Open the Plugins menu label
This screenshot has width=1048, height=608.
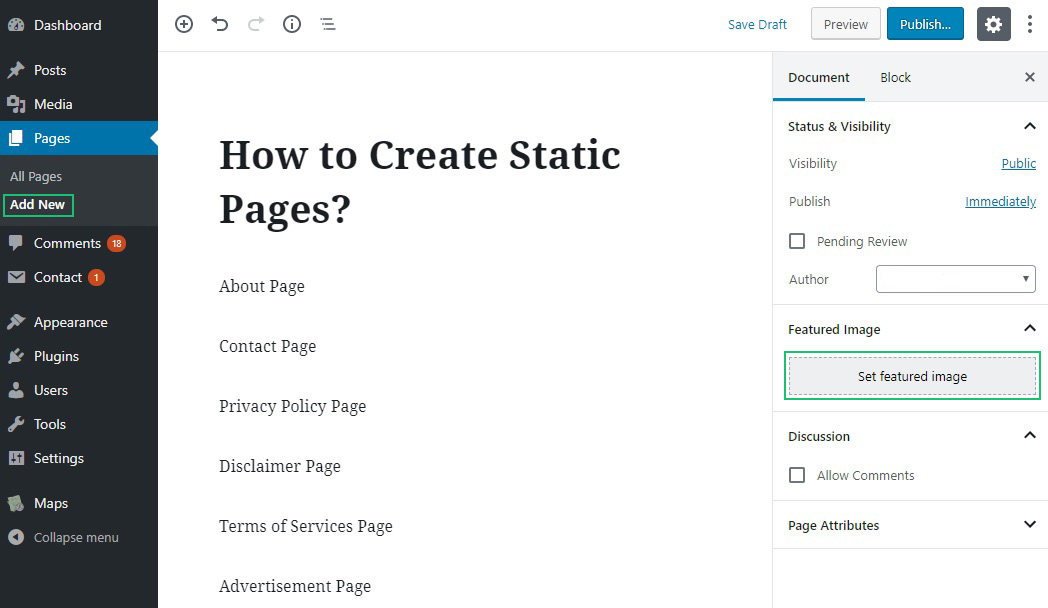coord(56,356)
